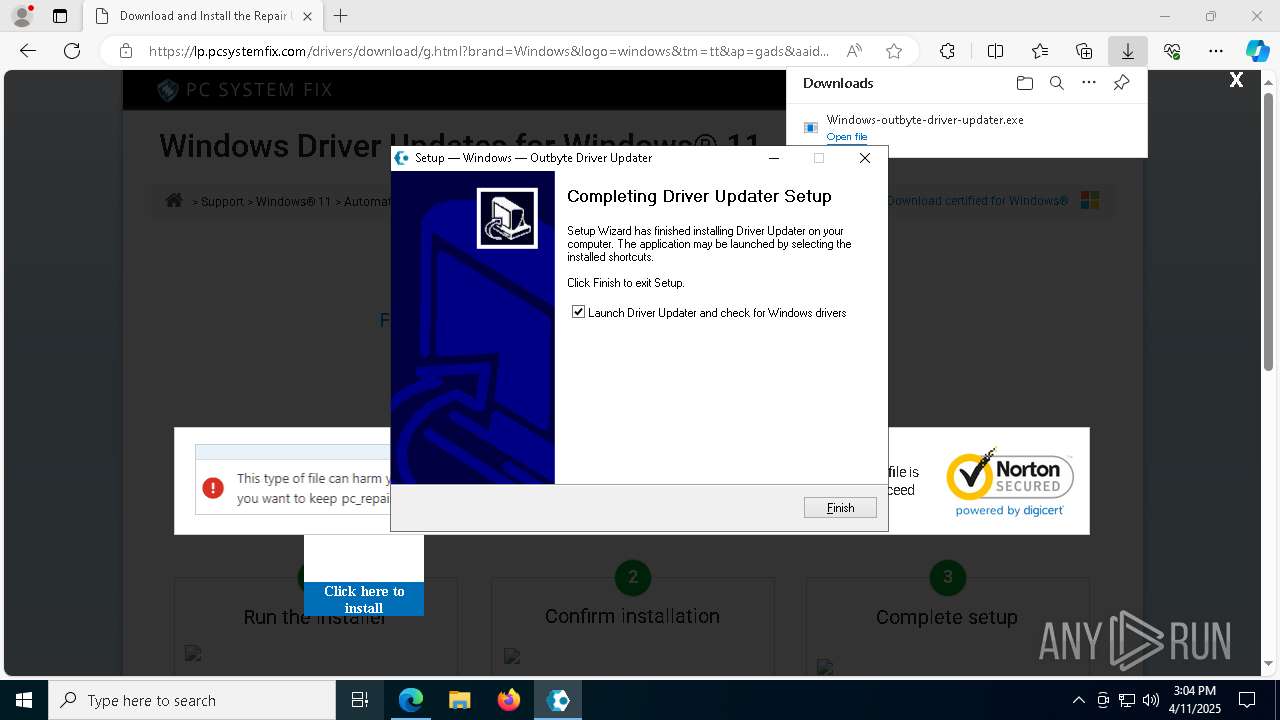Open the clock and date
This screenshot has width=1280, height=720.
(x=1195, y=700)
